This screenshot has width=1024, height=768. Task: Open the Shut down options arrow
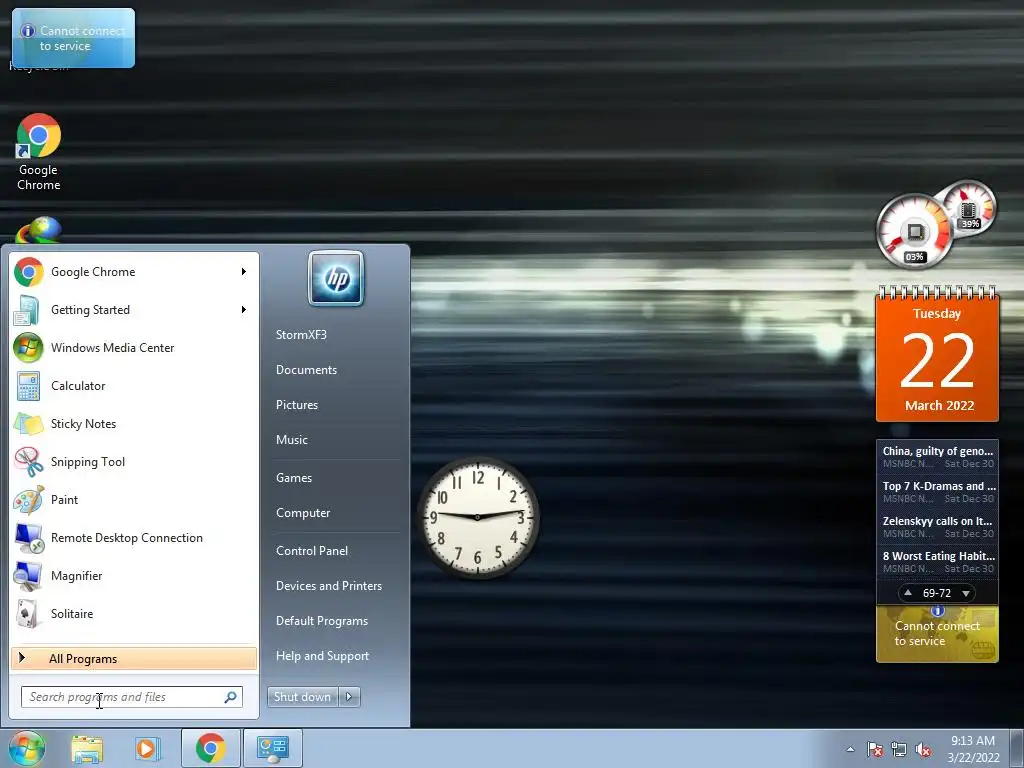349,697
